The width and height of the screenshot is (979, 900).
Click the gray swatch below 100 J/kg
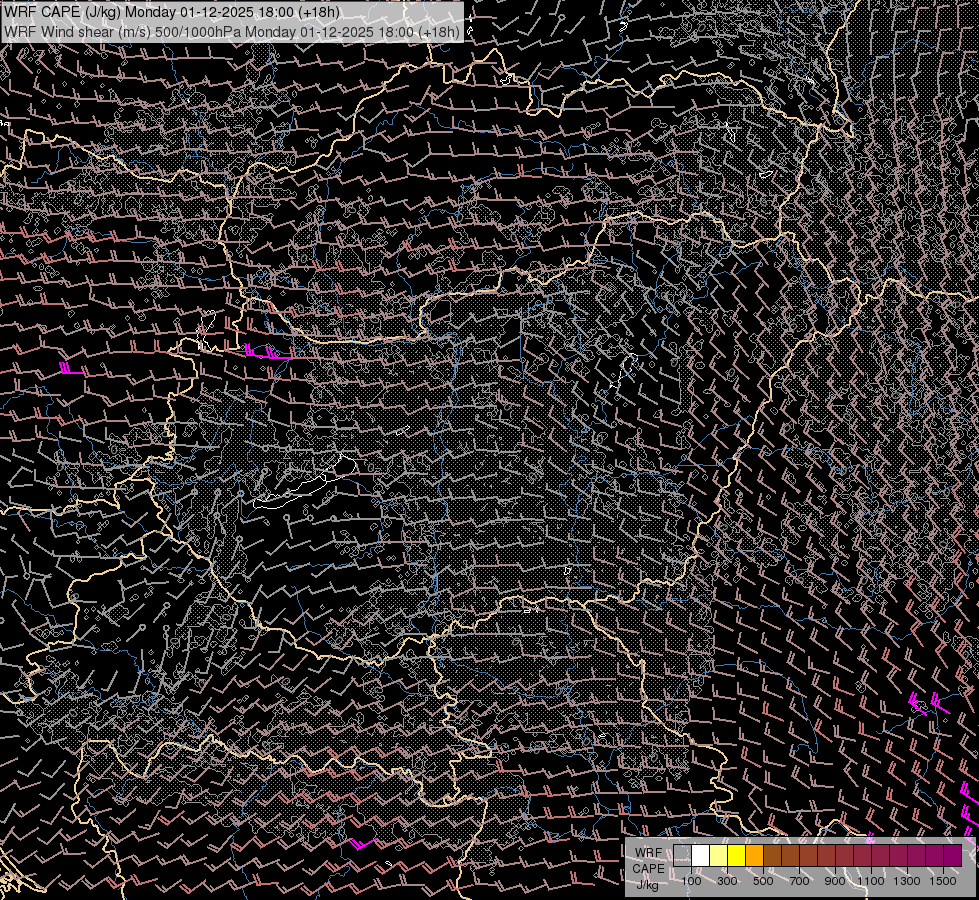tap(682, 856)
